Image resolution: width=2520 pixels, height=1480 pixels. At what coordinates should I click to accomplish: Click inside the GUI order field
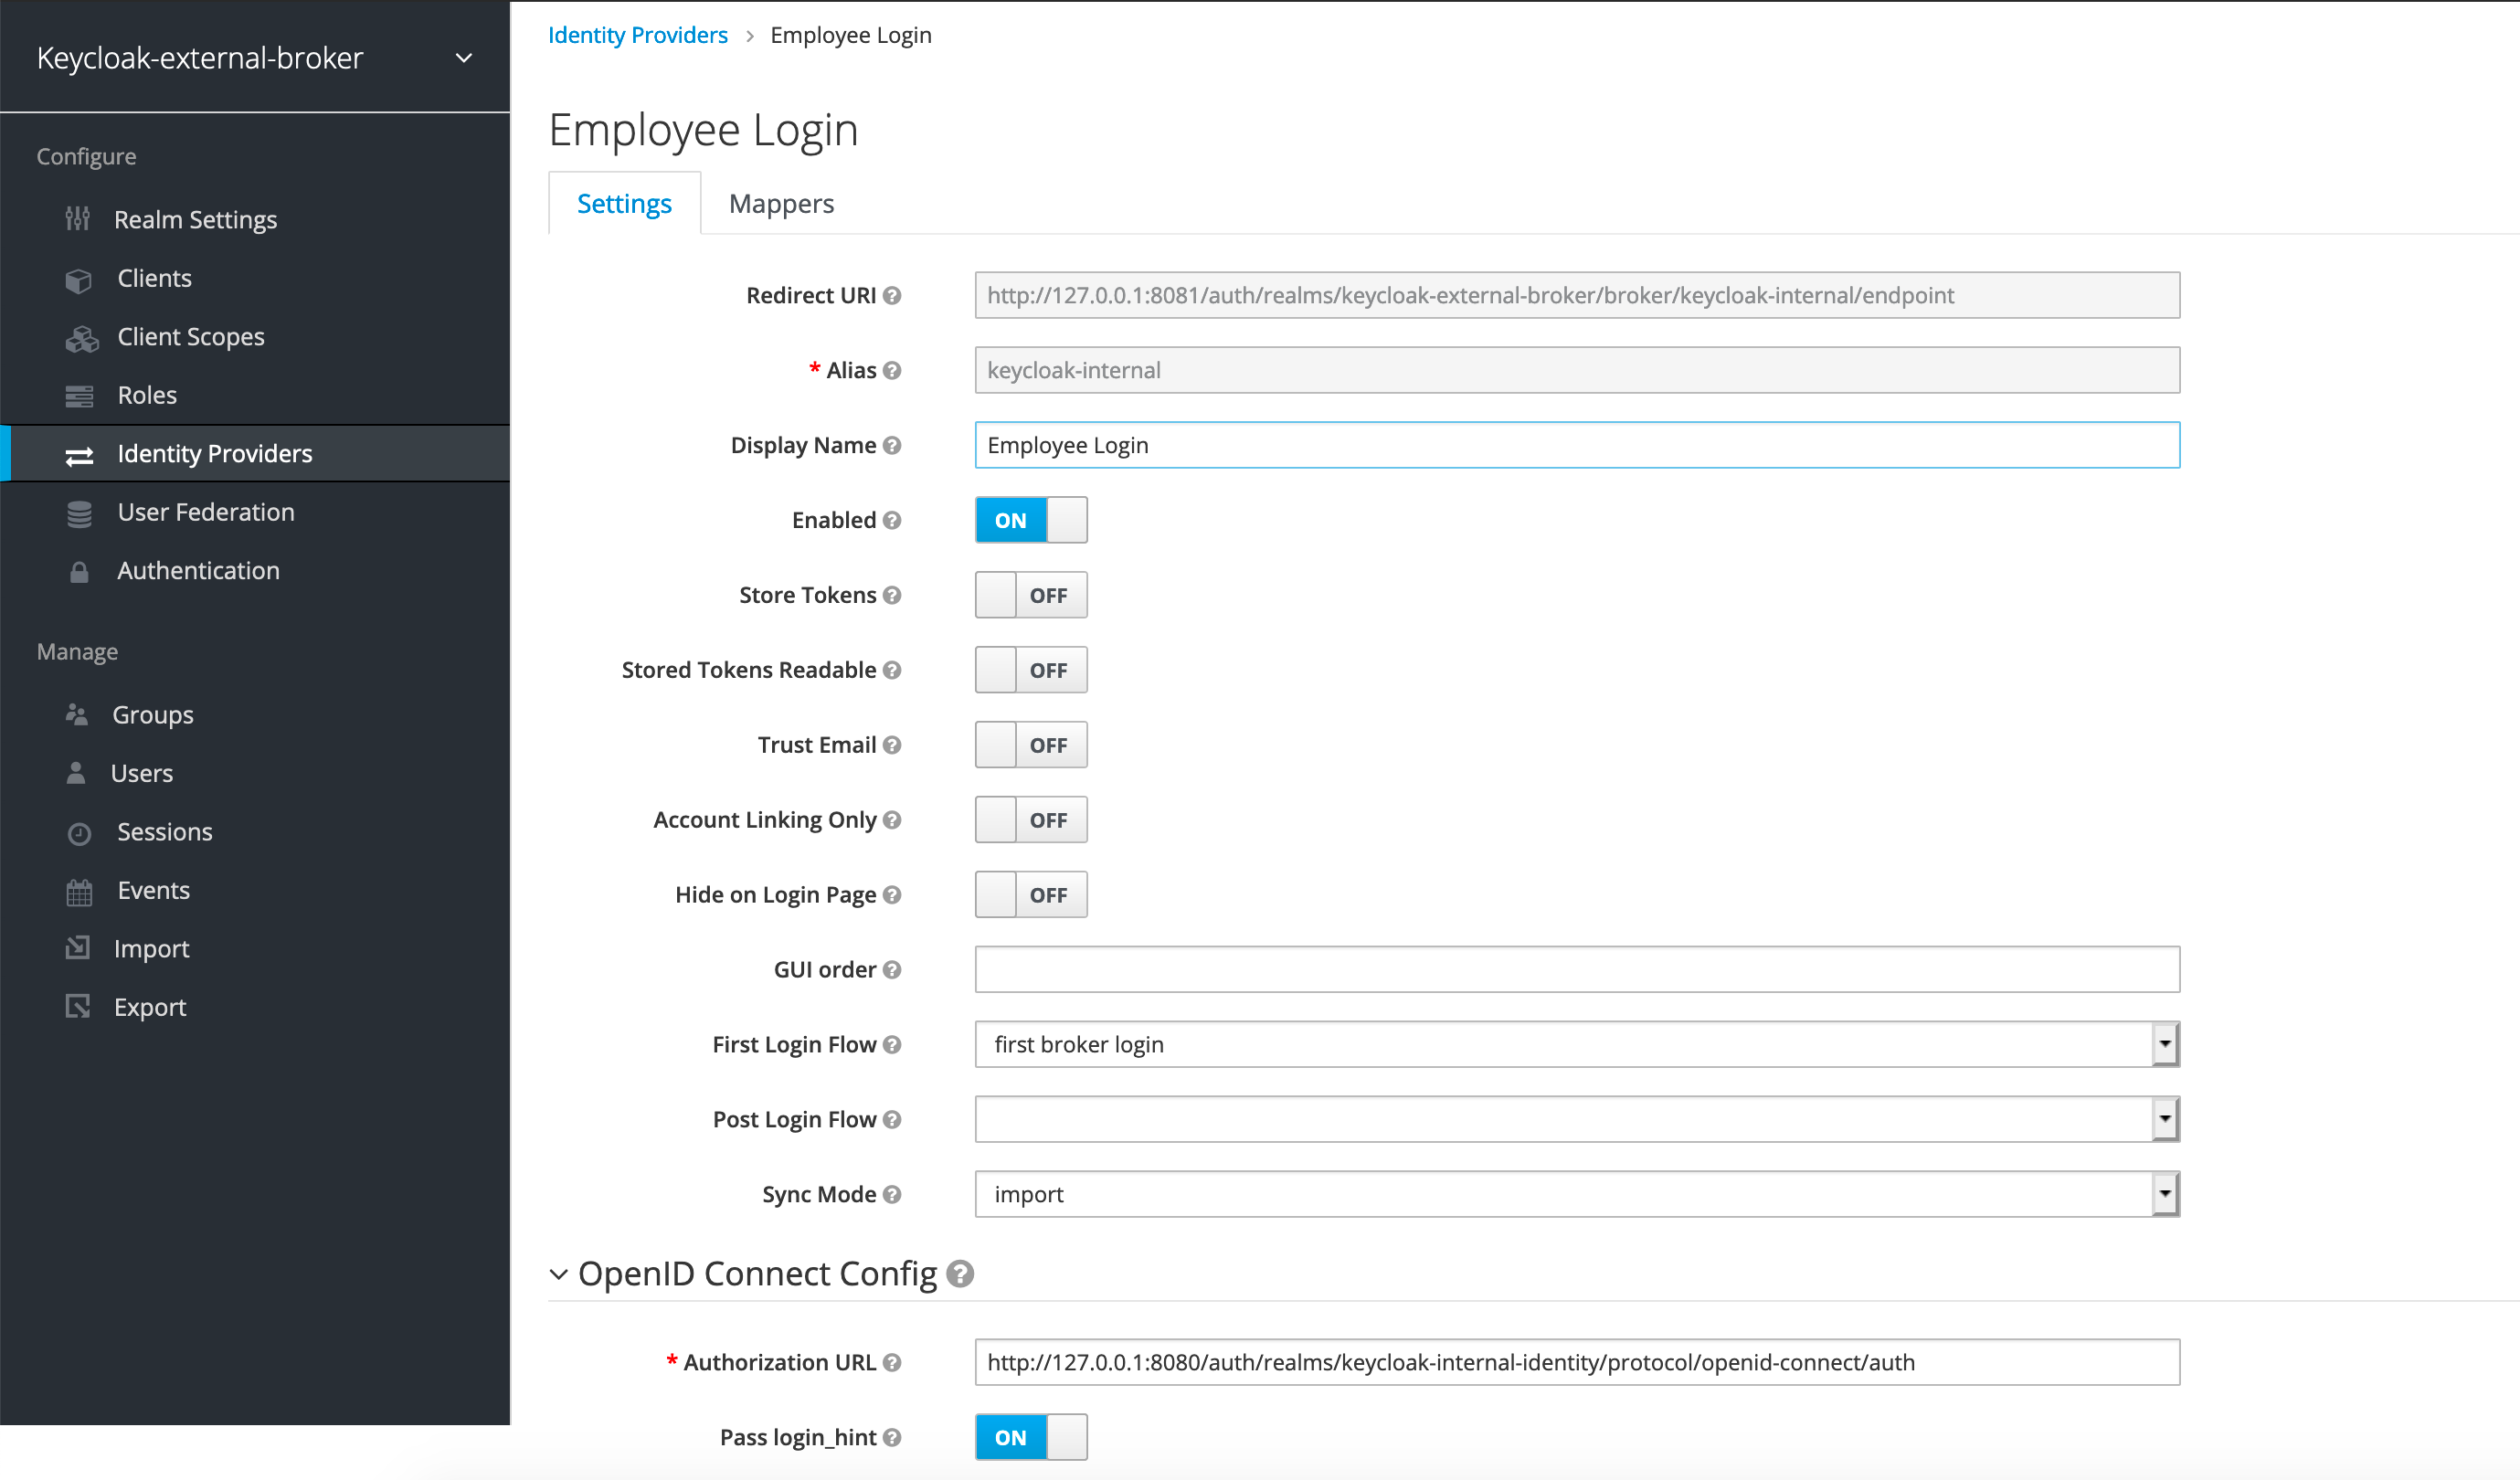pyautogui.click(x=1576, y=969)
